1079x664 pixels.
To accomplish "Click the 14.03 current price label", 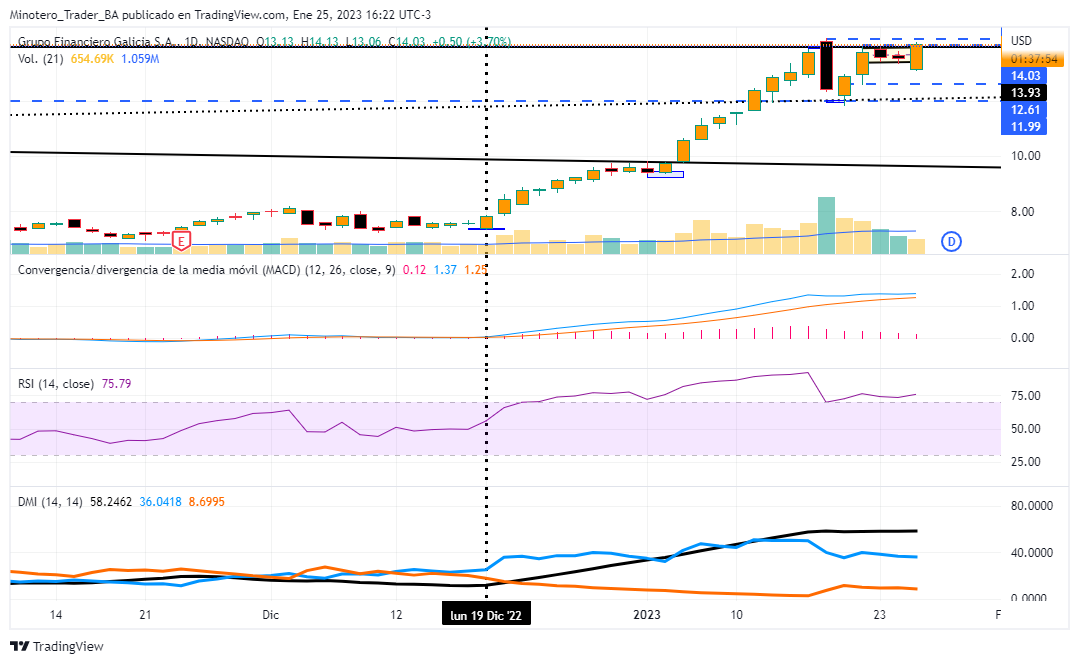I will point(1026,76).
